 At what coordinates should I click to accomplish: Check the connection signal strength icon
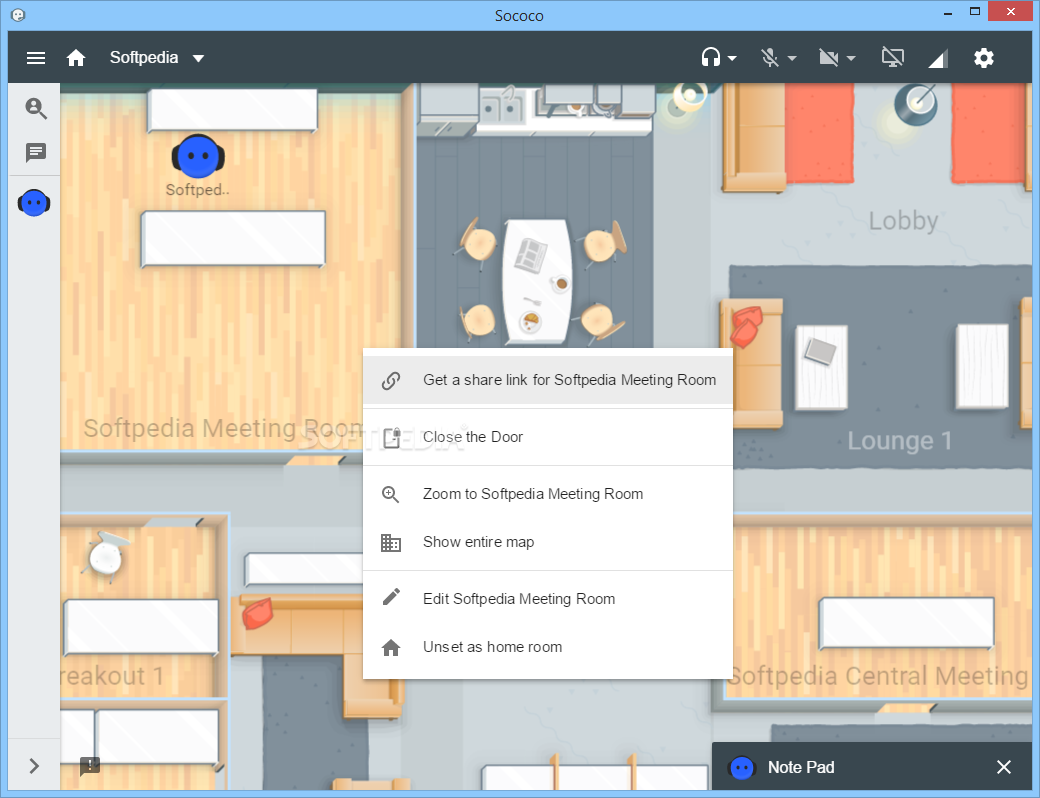pos(938,58)
